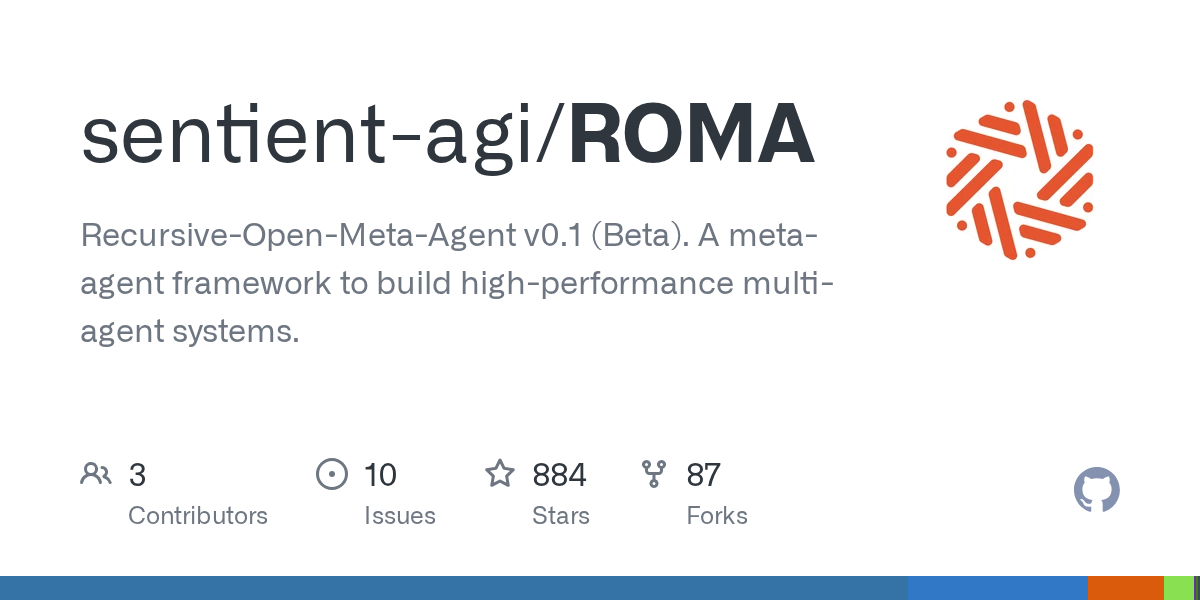The image size is (1200, 600).
Task: Click the Contributors people icon
Action: 96,474
